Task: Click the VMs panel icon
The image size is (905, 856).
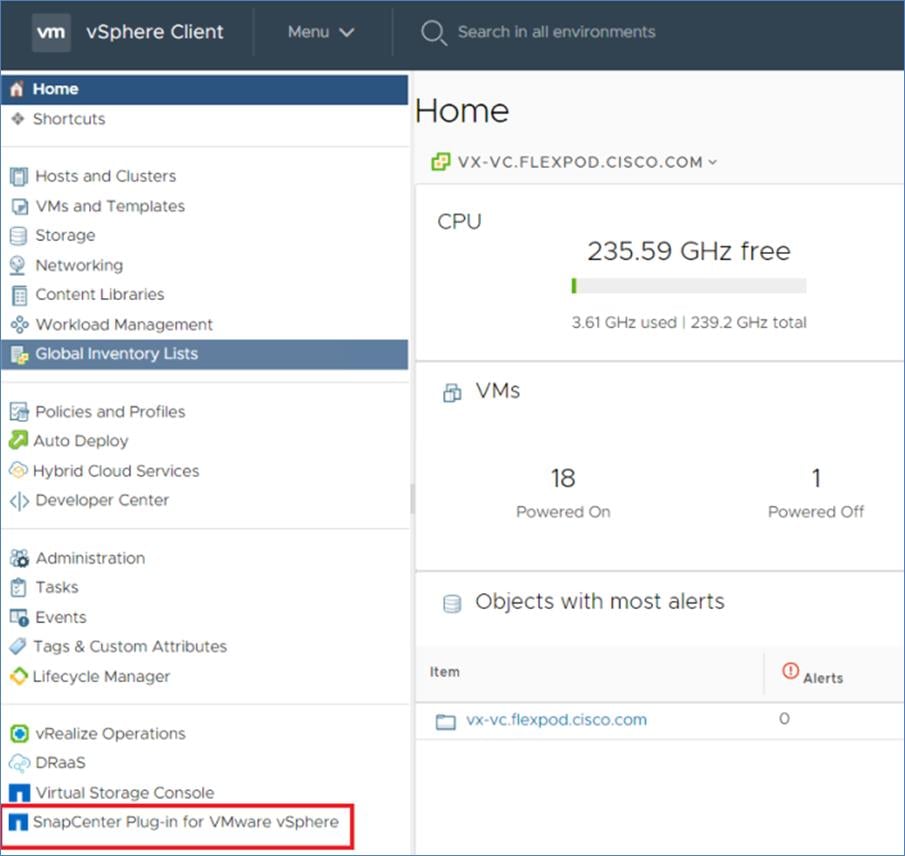Action: (452, 393)
